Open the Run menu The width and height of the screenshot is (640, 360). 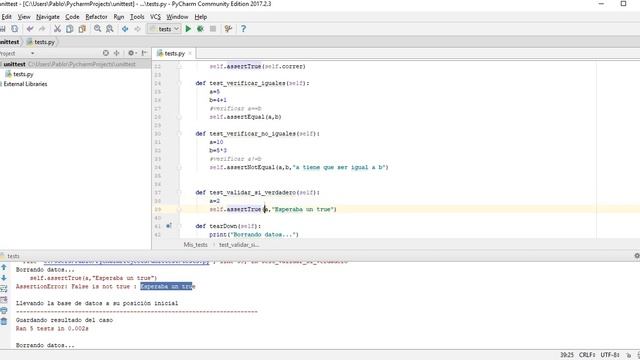[119, 17]
